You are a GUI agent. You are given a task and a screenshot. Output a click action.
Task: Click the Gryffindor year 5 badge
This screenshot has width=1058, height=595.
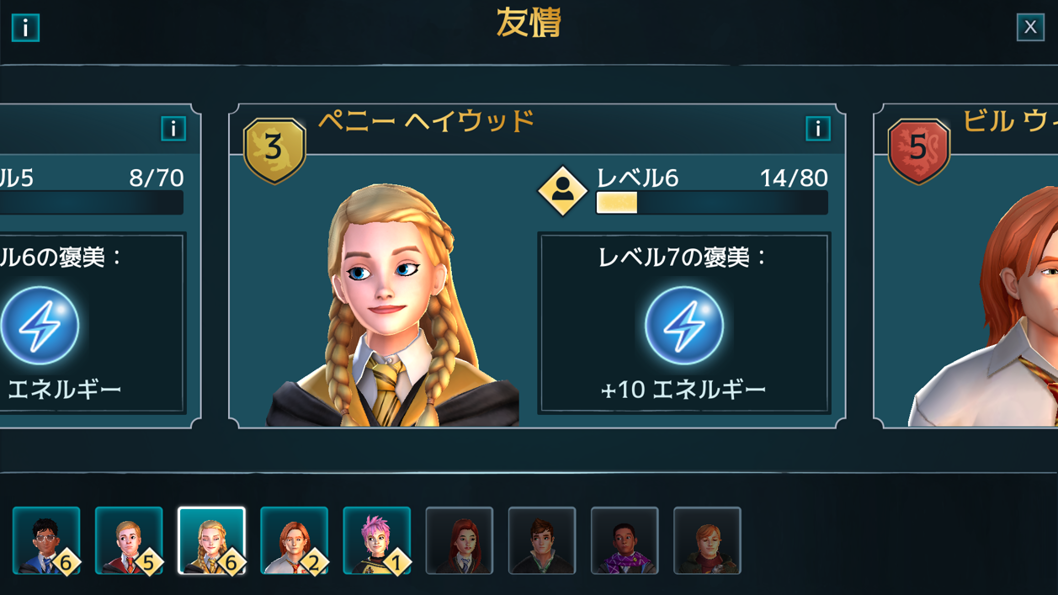[918, 150]
